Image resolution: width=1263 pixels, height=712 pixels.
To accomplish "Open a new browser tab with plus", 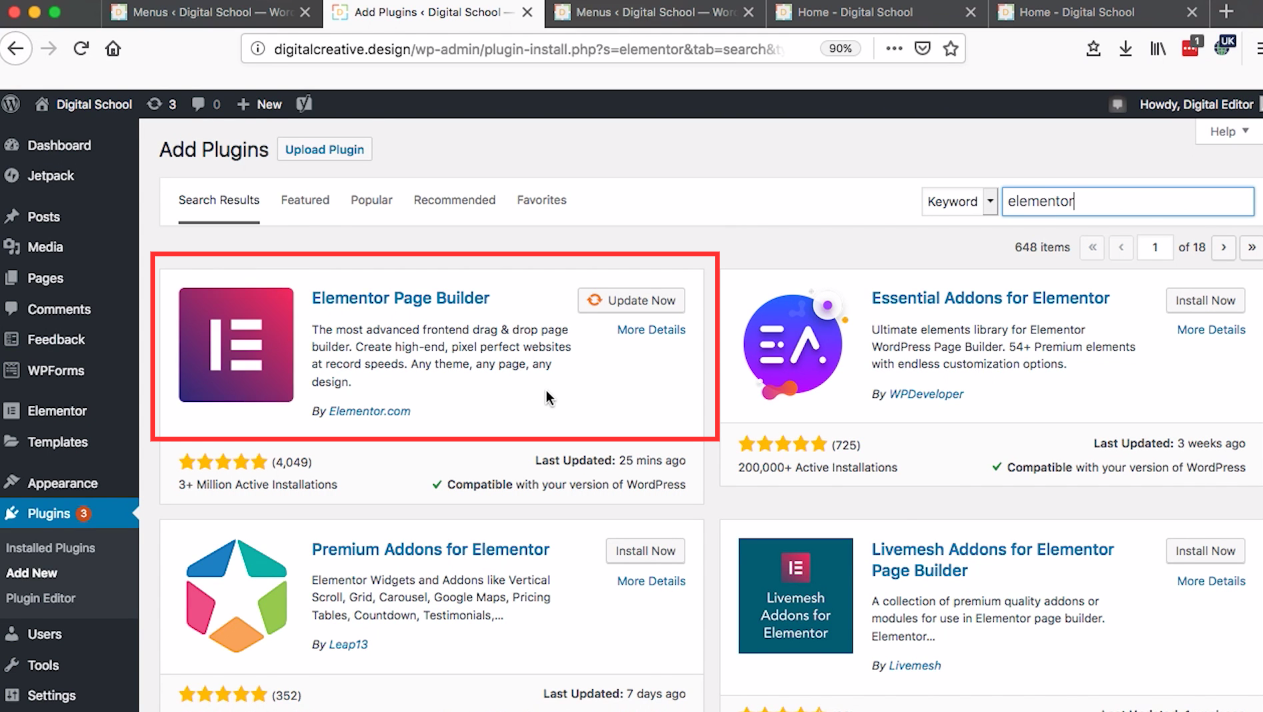I will point(1227,12).
